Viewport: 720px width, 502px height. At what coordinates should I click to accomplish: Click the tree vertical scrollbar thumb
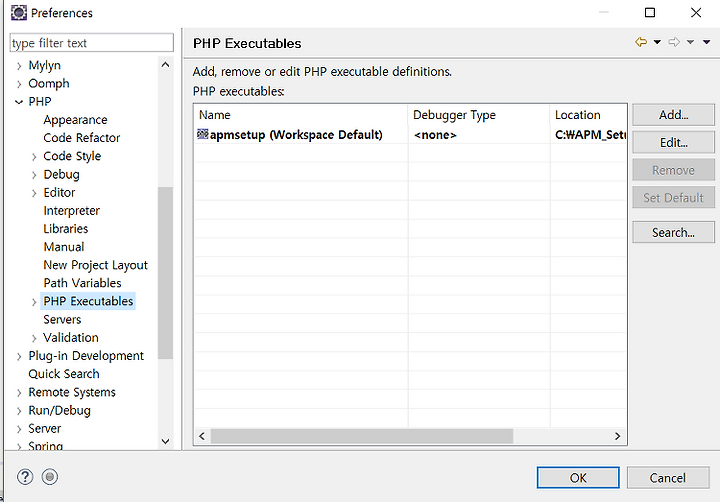click(165, 273)
